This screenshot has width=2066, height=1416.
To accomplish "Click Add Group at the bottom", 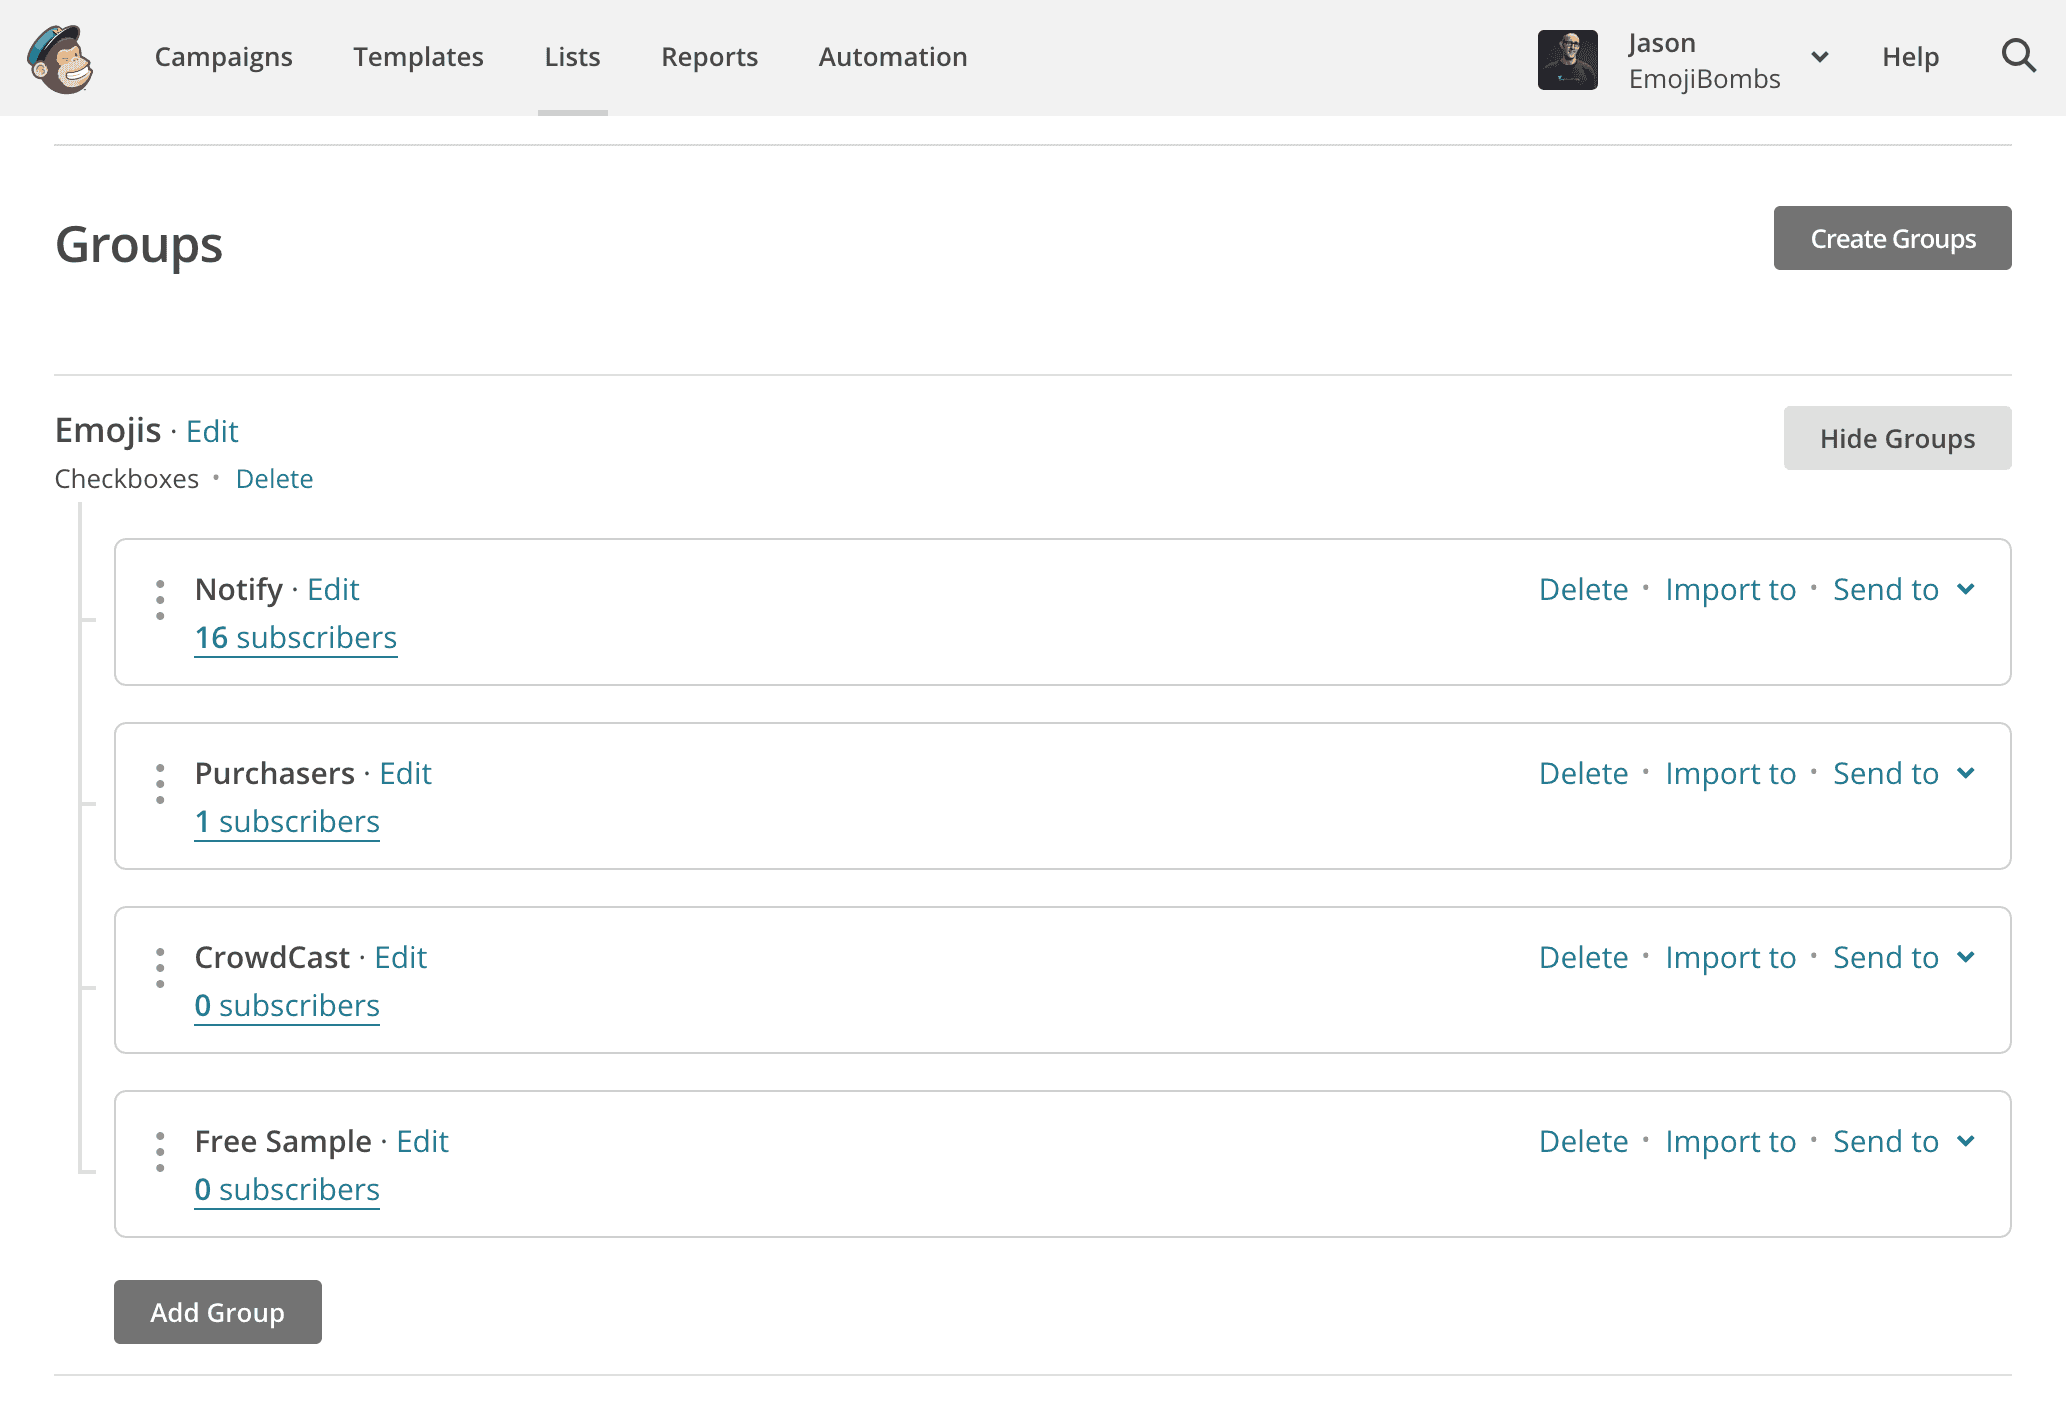I will [217, 1312].
